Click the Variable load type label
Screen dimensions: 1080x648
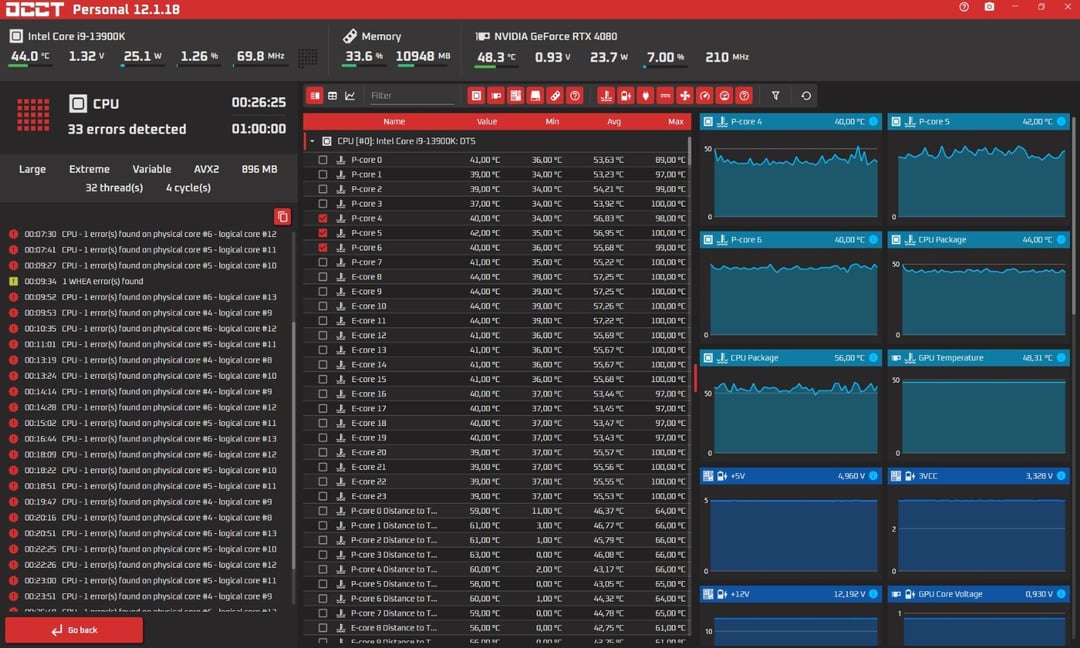tap(152, 169)
